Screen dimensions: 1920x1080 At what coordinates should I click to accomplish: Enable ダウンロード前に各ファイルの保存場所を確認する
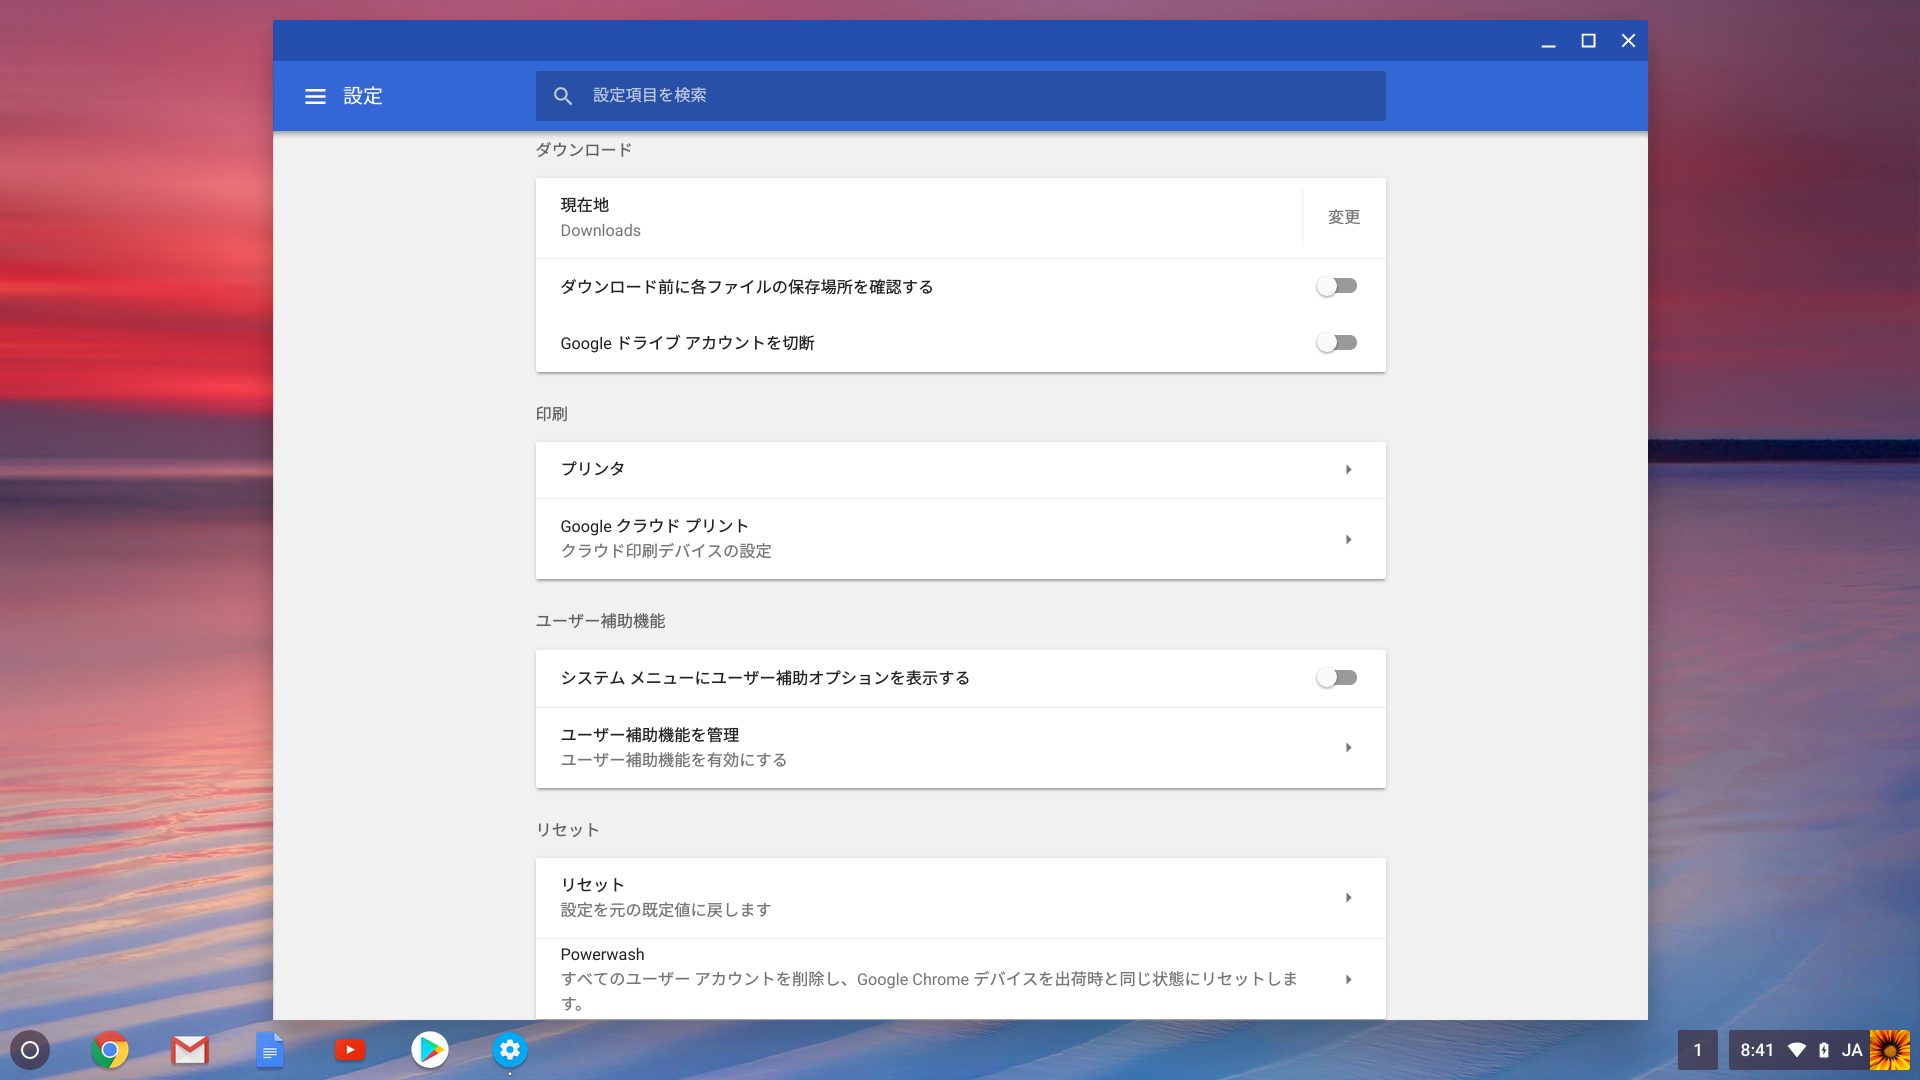coord(1337,286)
